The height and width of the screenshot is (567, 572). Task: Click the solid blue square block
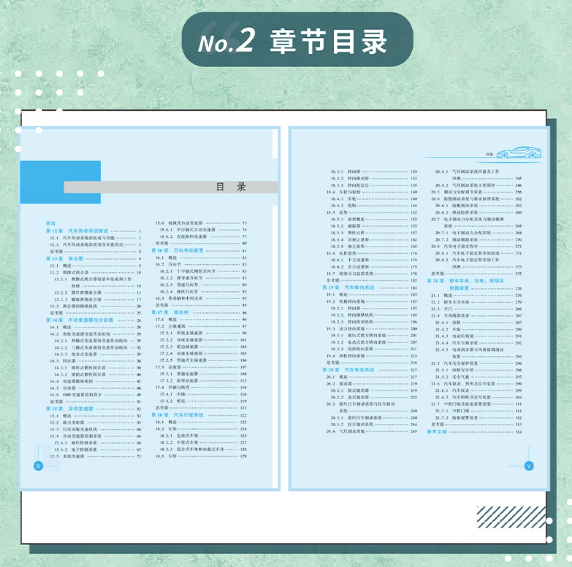click(61, 182)
